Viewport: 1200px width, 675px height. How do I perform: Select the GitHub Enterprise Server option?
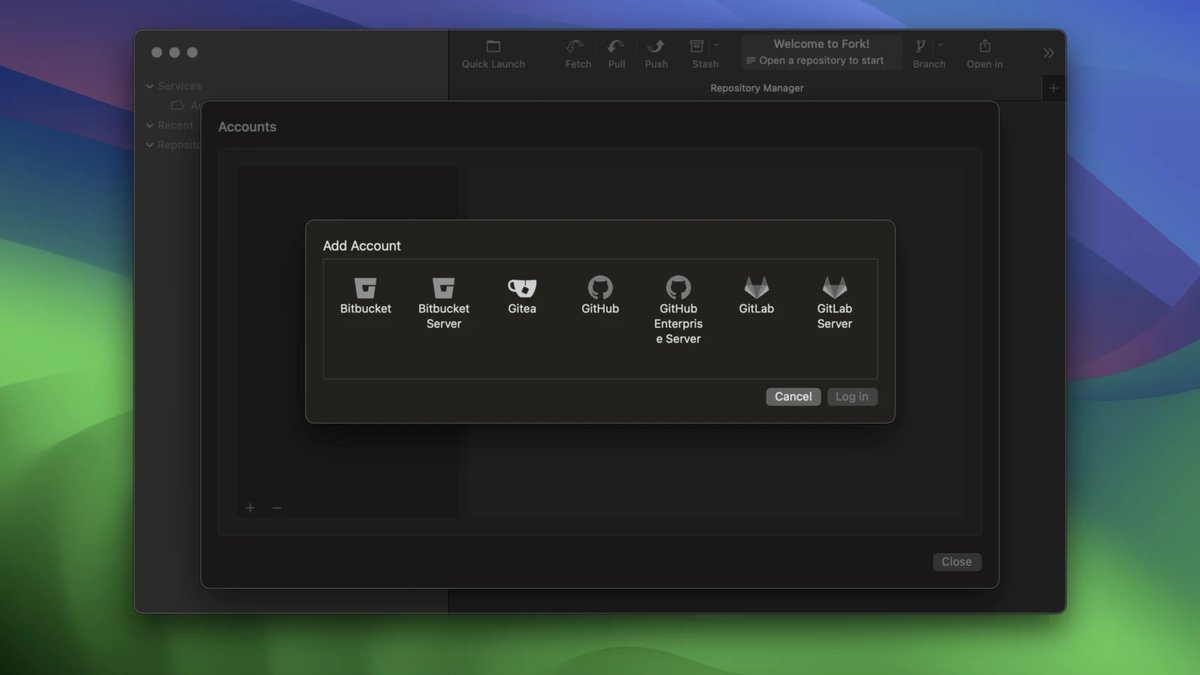point(678,293)
